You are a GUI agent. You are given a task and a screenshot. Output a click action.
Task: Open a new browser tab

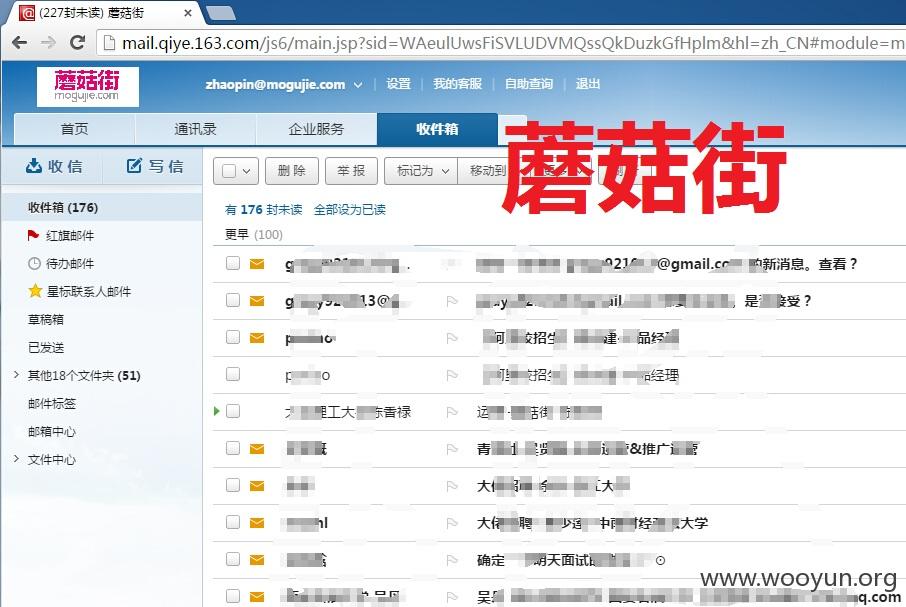[221, 13]
